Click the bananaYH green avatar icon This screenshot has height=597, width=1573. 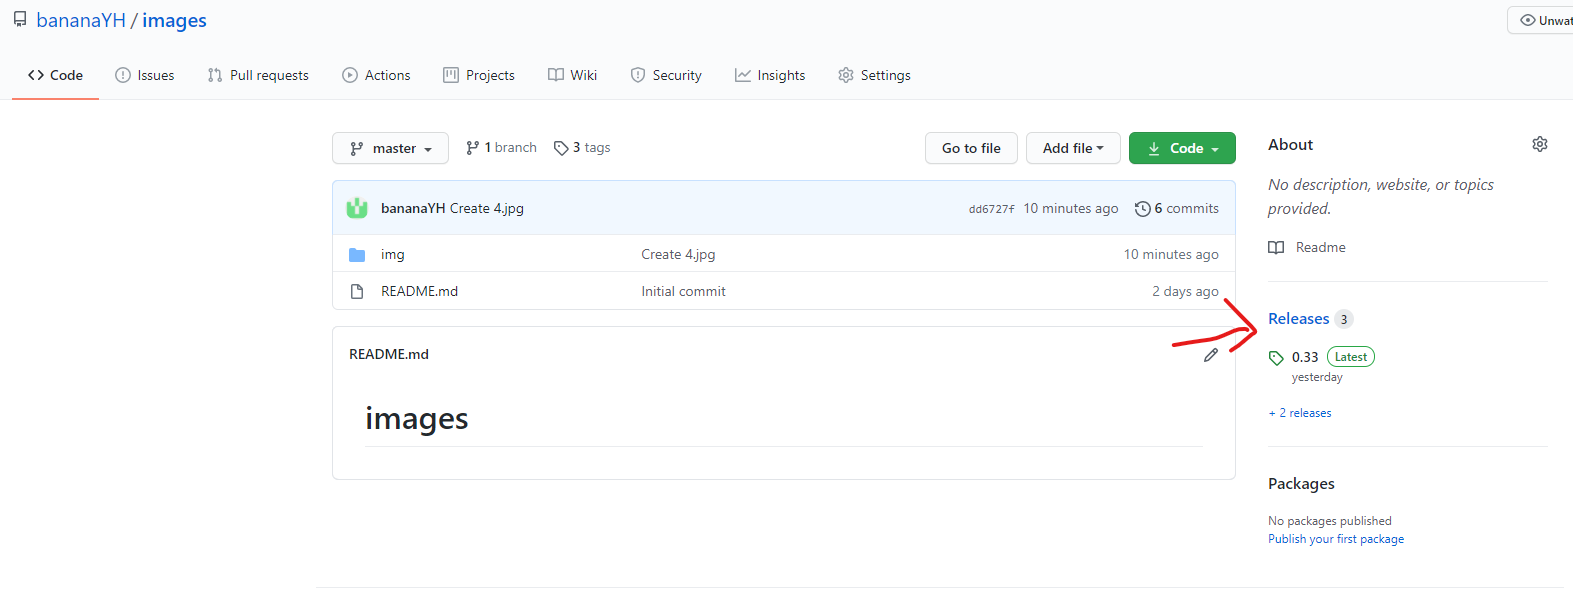(357, 208)
